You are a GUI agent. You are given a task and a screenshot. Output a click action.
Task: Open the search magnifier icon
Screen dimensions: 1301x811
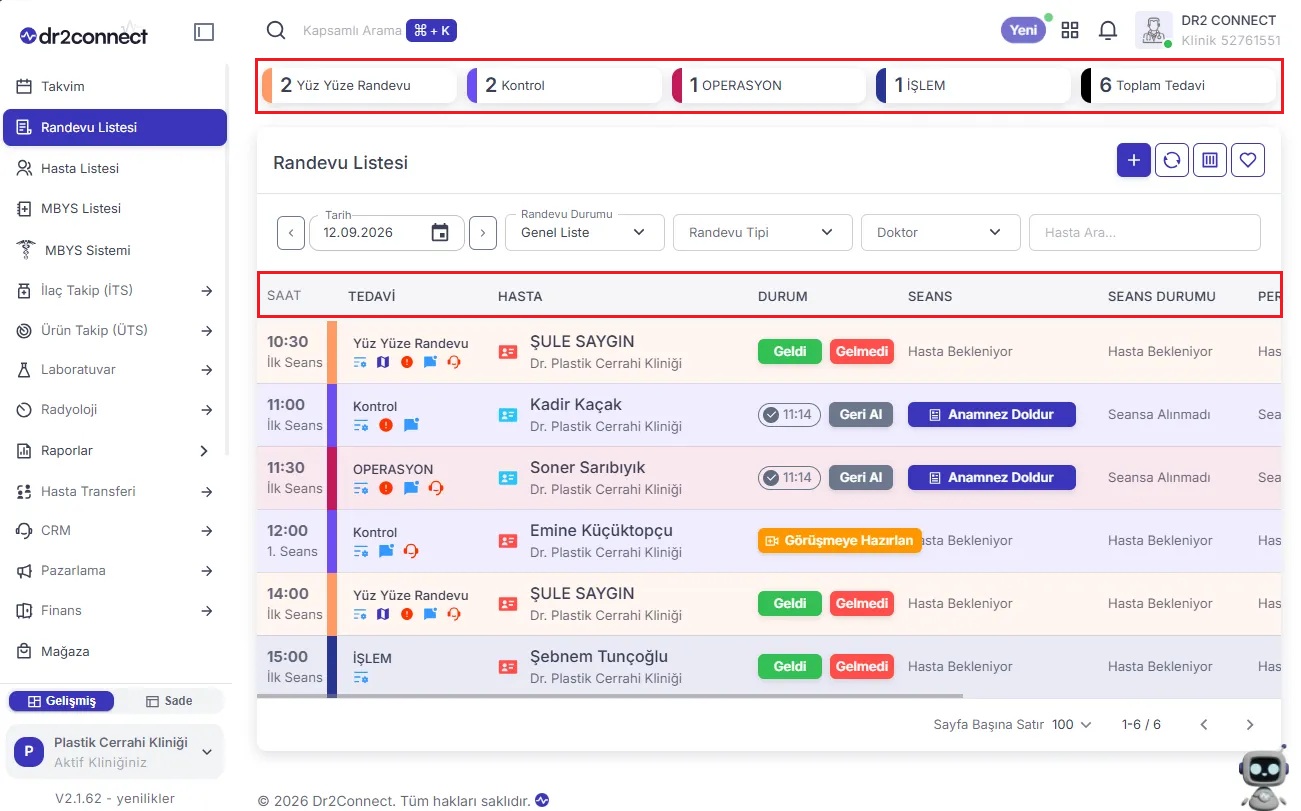click(x=276, y=31)
